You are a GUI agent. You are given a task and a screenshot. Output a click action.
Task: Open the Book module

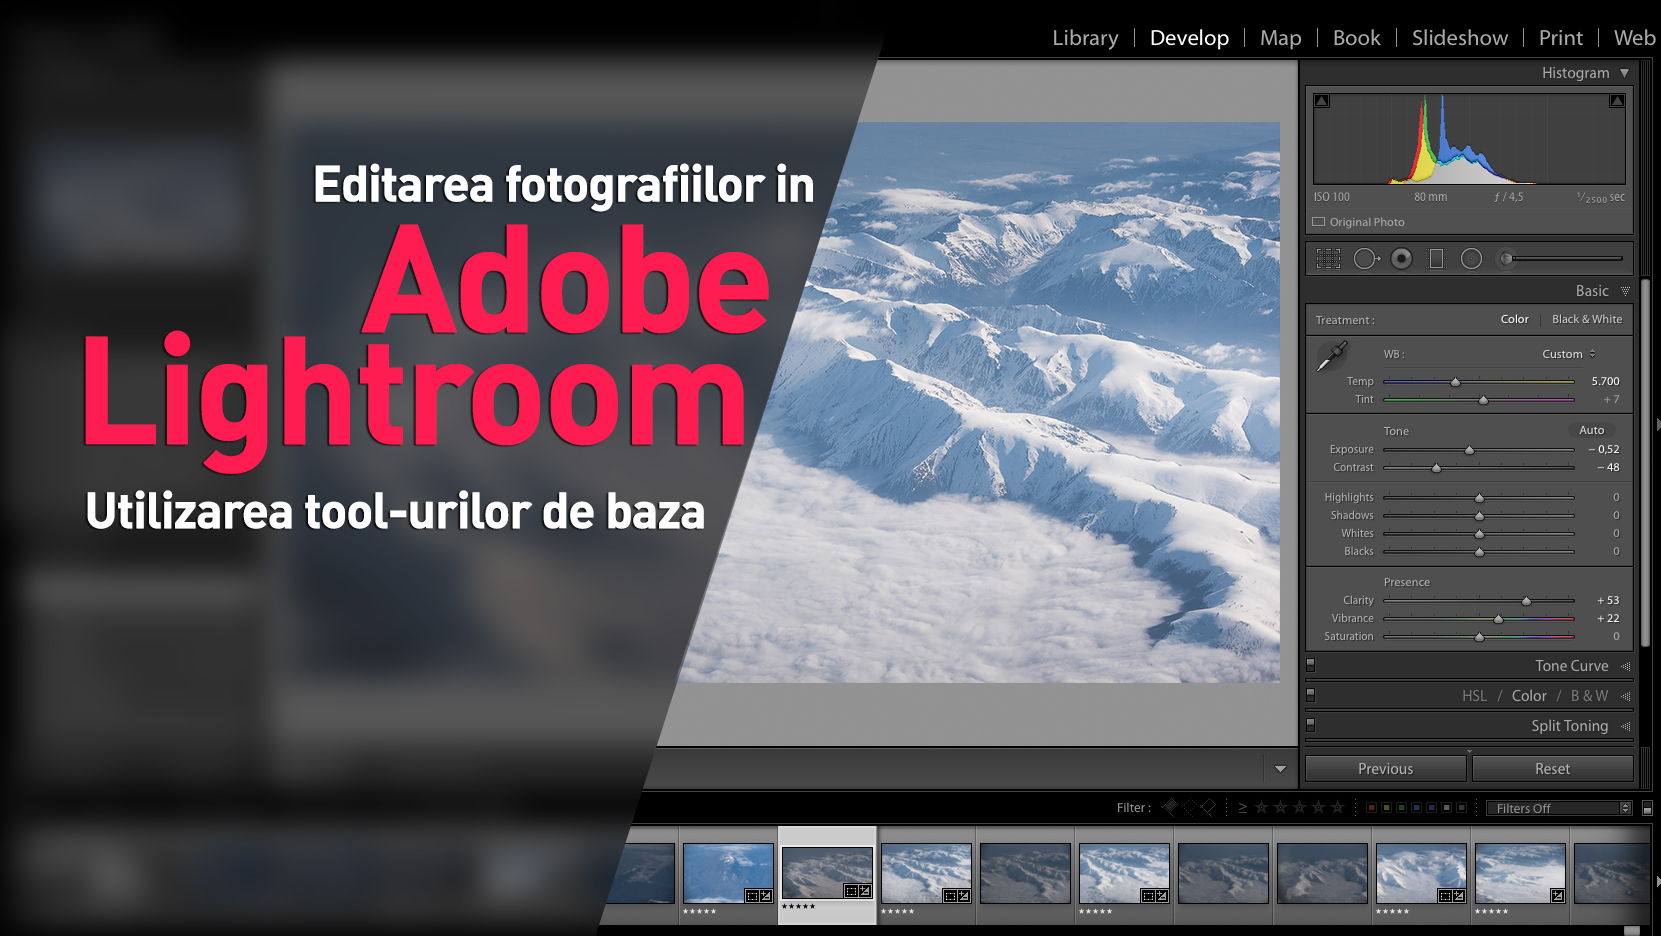(1356, 38)
